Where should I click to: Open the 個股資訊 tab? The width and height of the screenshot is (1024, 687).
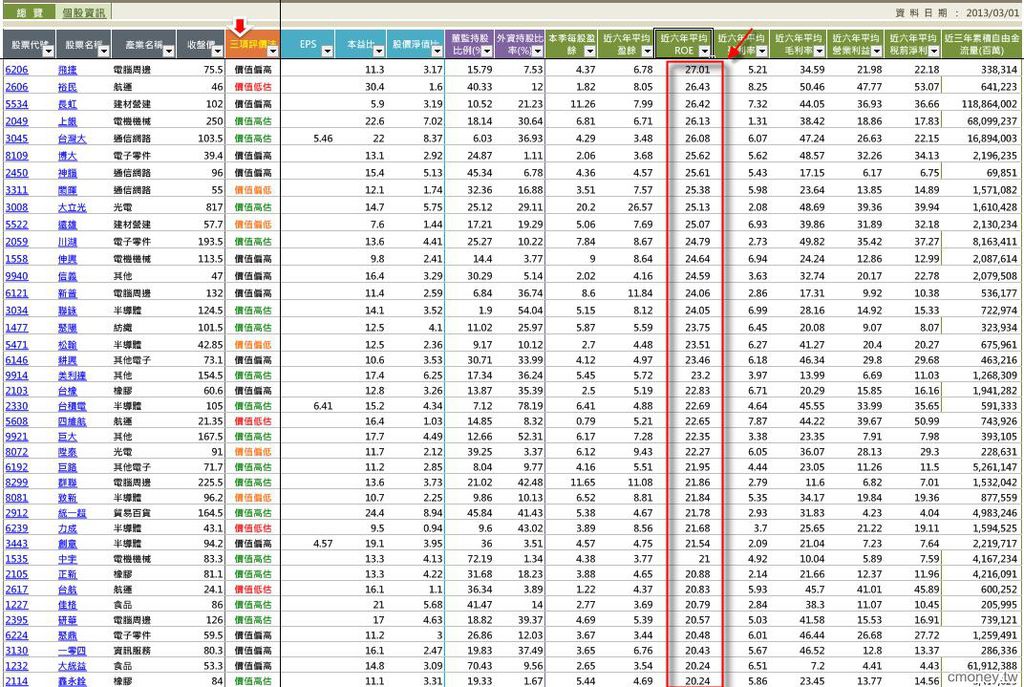84,12
